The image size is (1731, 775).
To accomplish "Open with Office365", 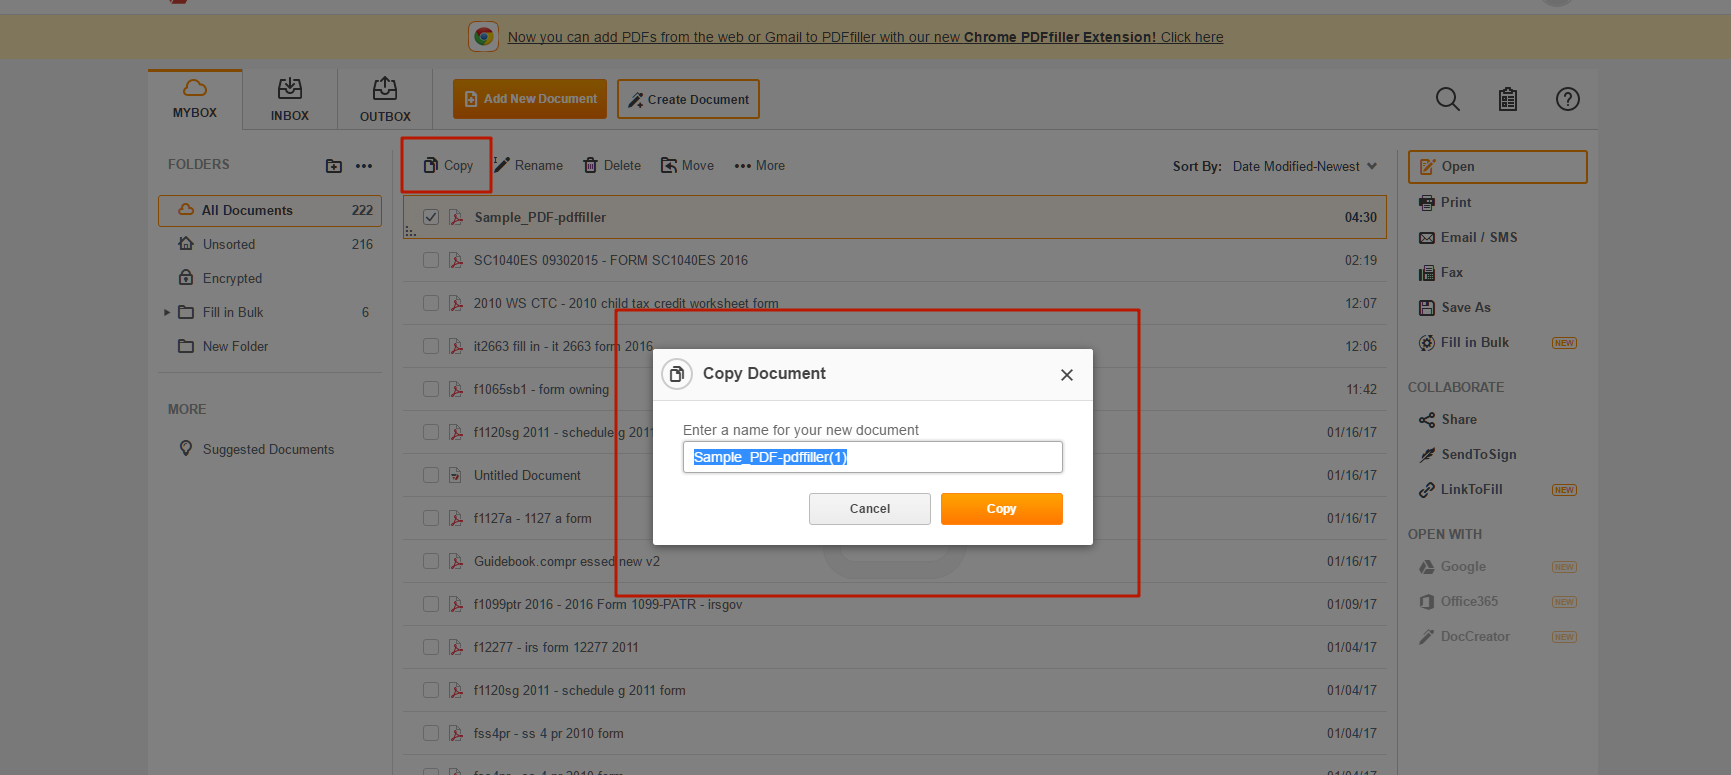I will click(x=1459, y=601).
